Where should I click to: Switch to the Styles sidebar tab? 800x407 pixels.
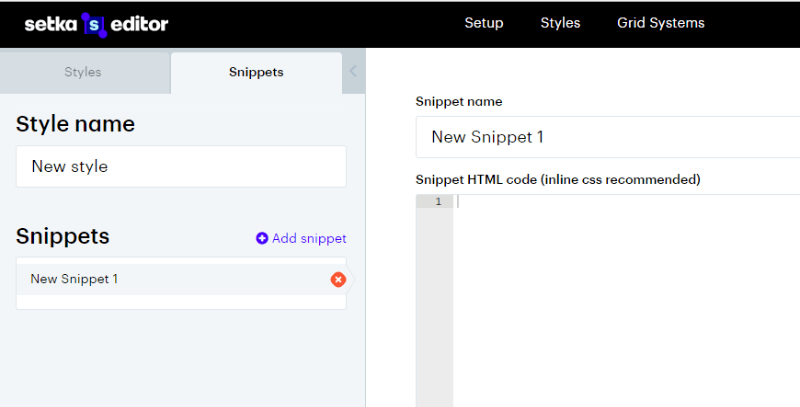point(83,72)
